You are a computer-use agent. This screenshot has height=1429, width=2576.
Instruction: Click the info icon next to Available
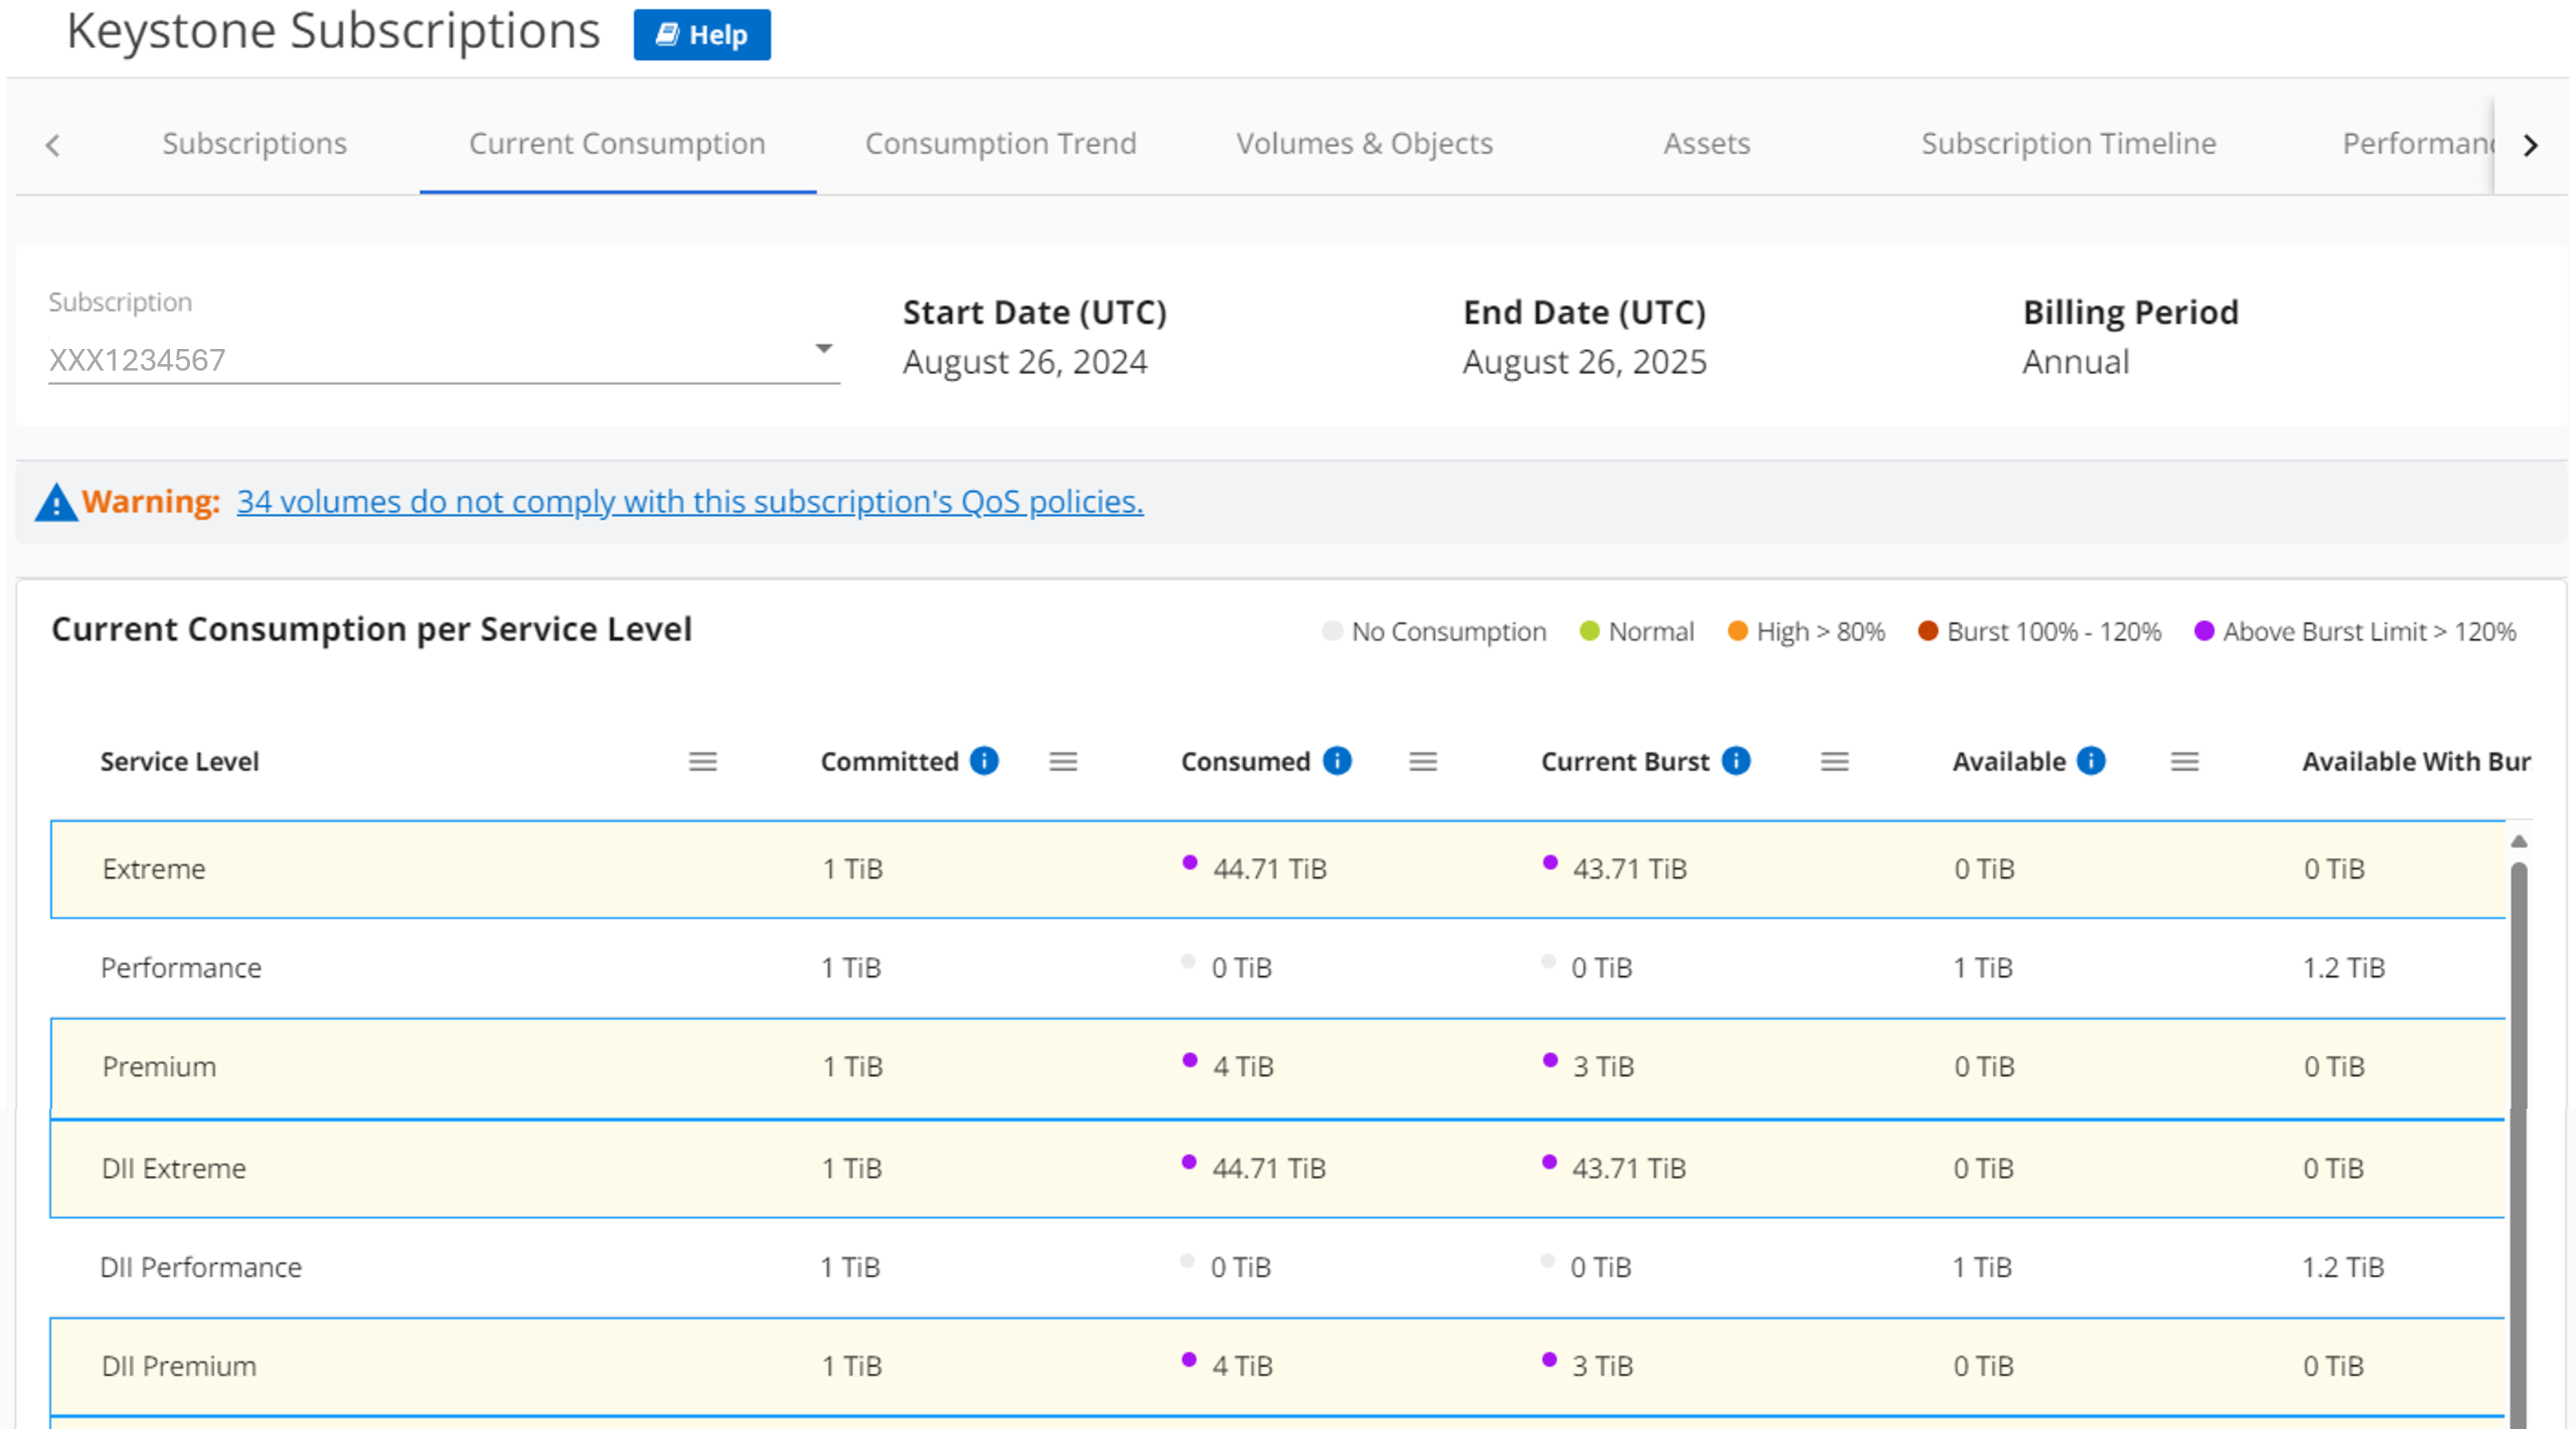pyautogui.click(x=2094, y=762)
